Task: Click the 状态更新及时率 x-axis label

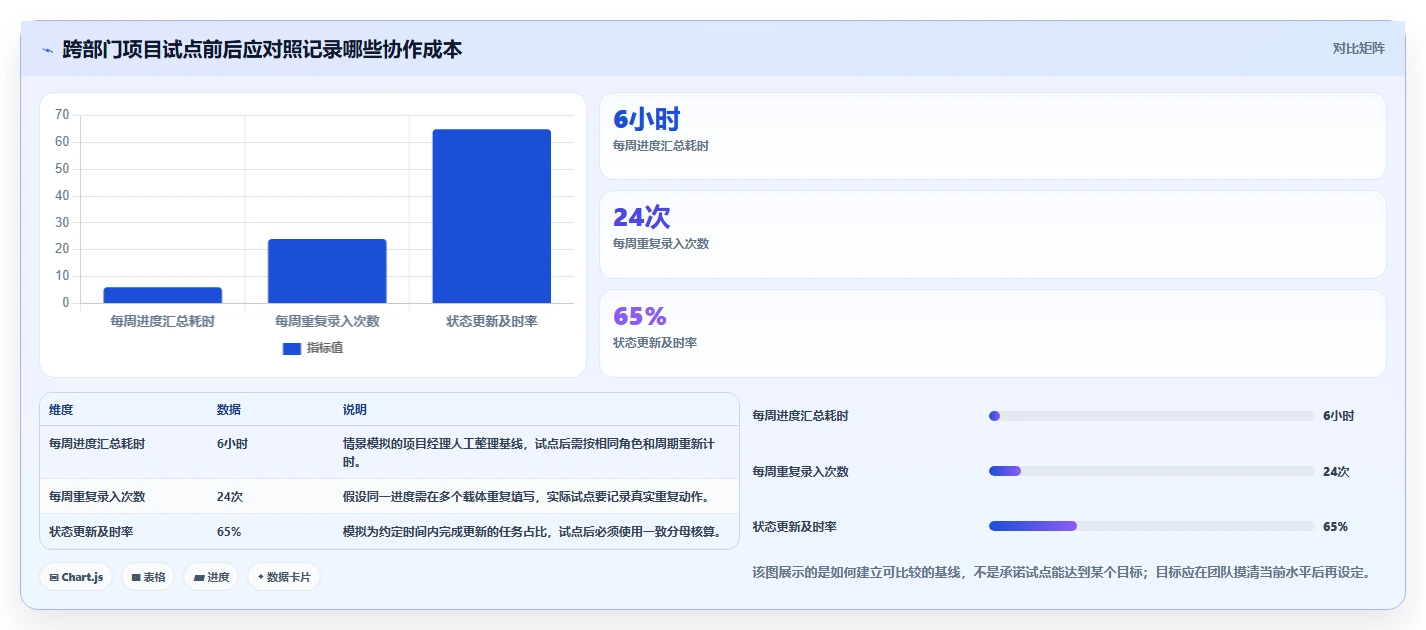Action: [492, 321]
